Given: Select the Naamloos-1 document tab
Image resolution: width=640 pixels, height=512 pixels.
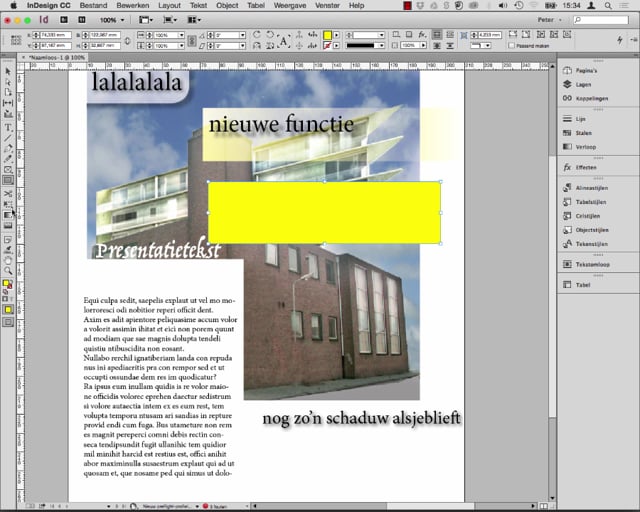Looking at the screenshot, I should point(56,58).
